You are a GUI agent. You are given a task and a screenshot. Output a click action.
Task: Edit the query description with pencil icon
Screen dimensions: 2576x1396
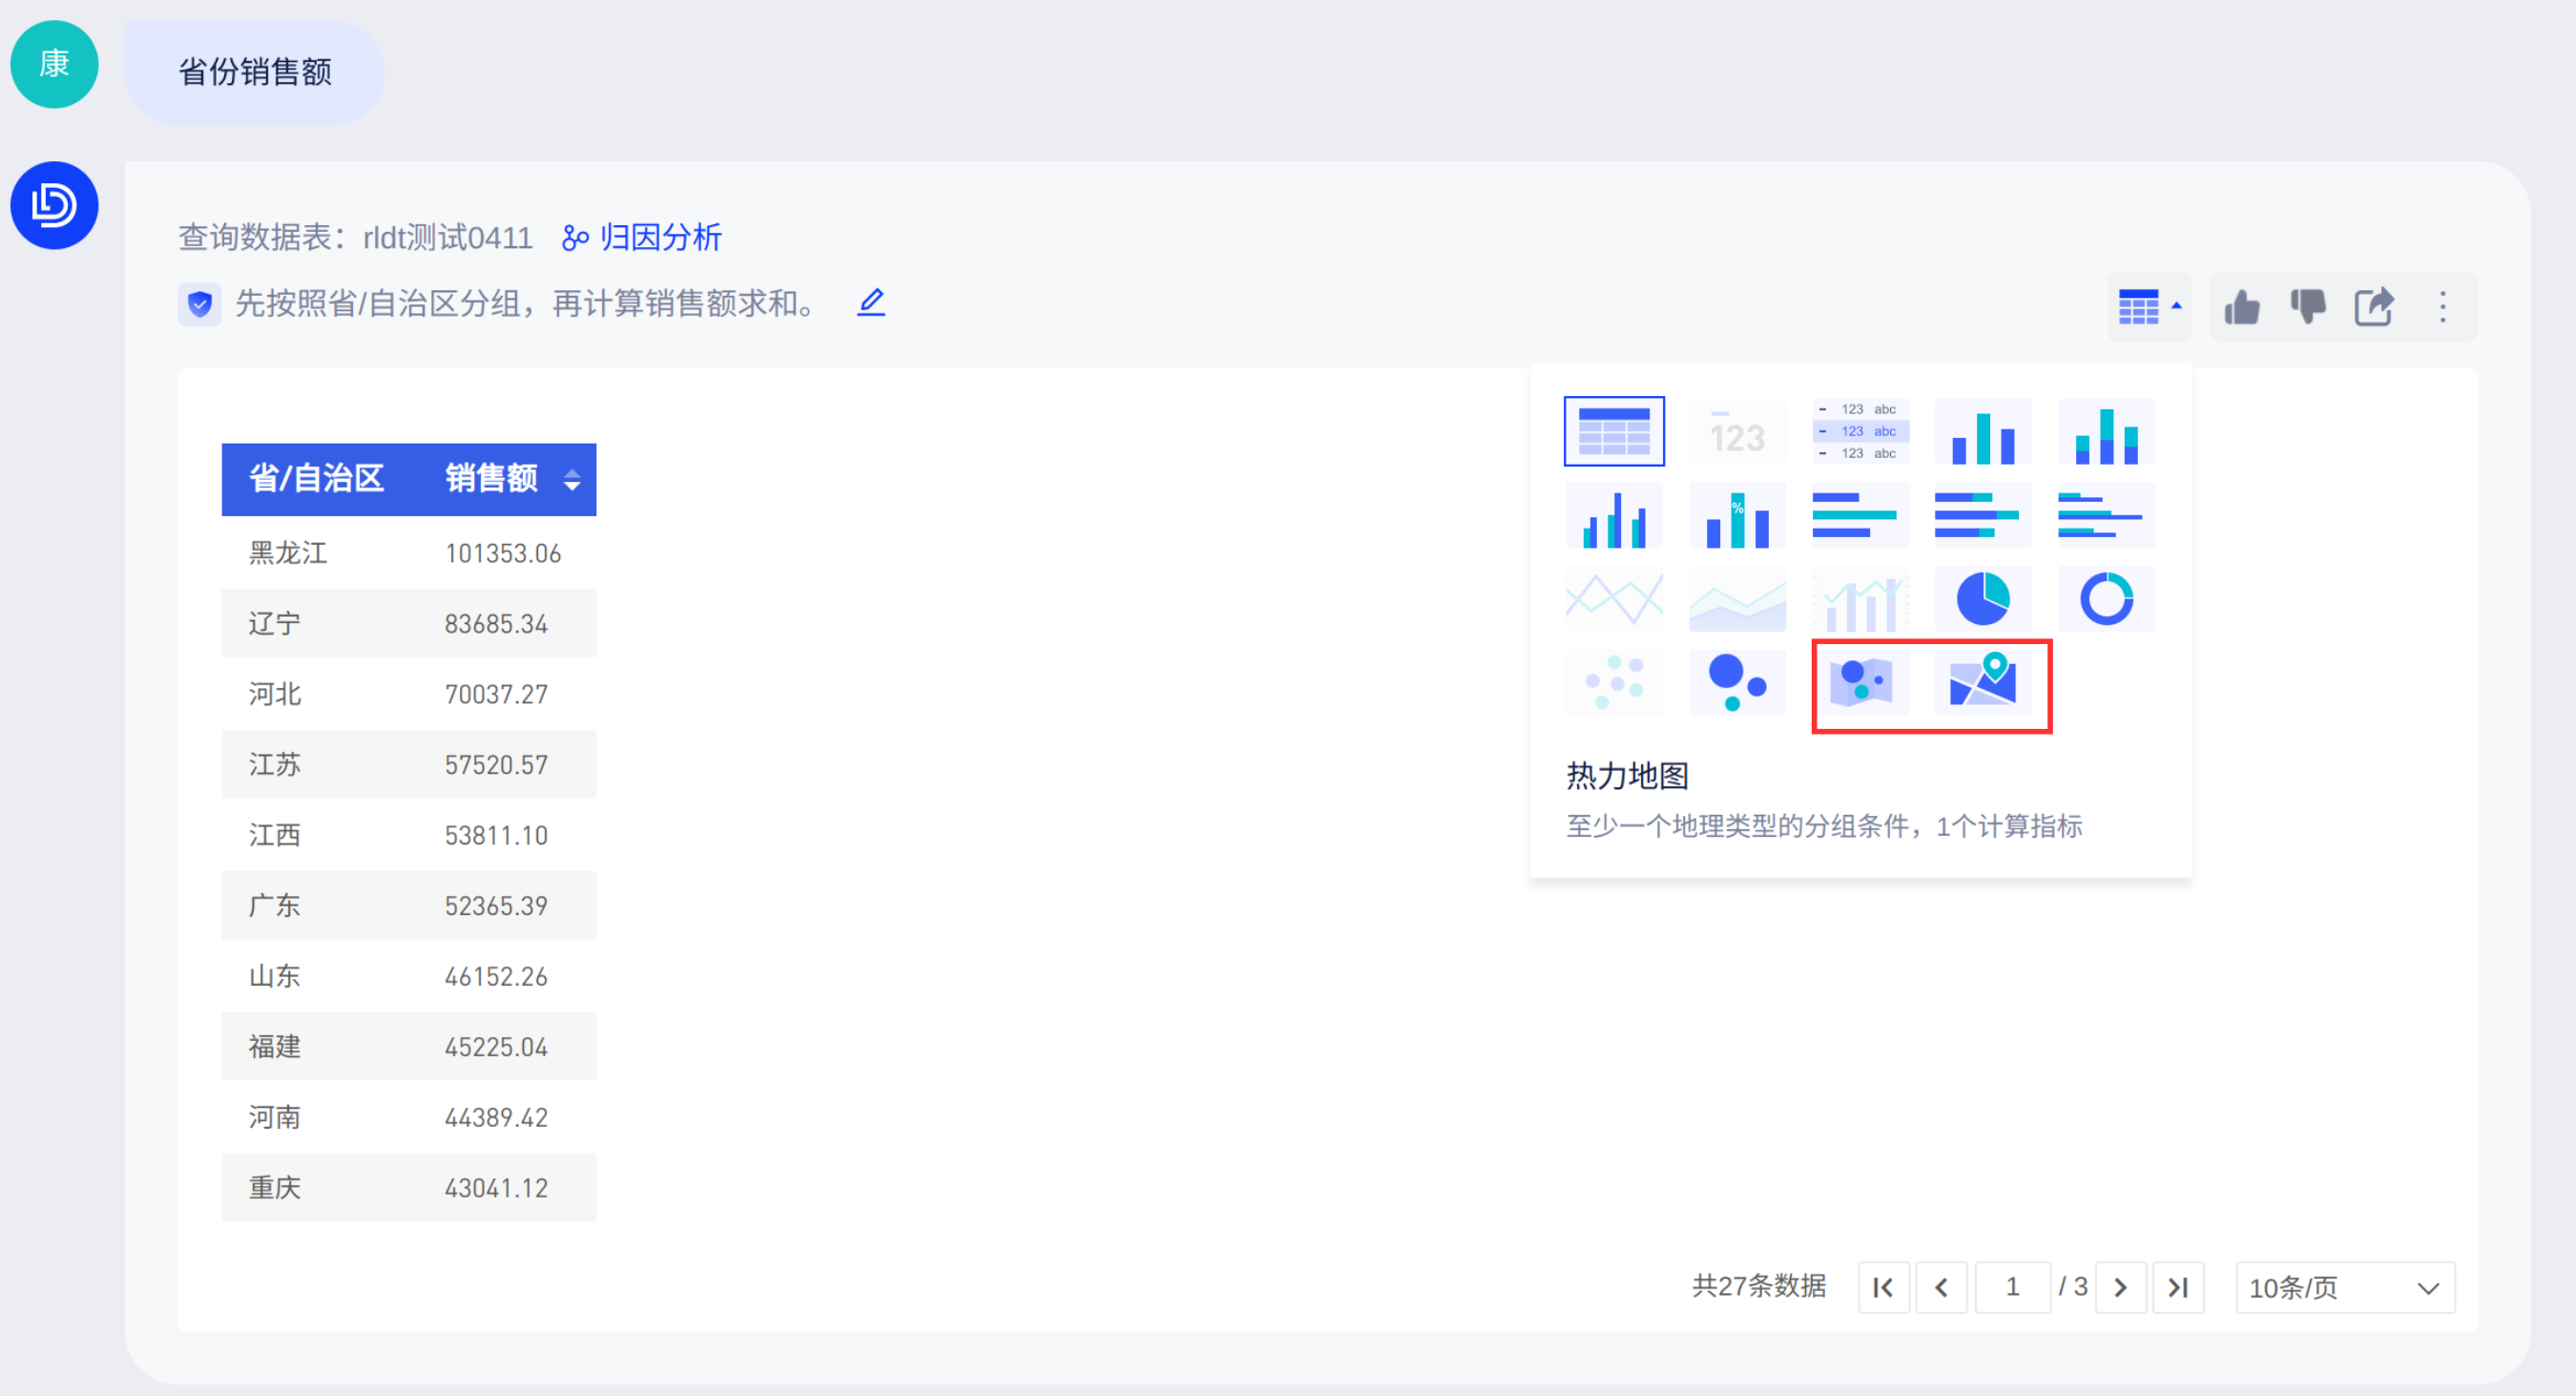click(871, 302)
